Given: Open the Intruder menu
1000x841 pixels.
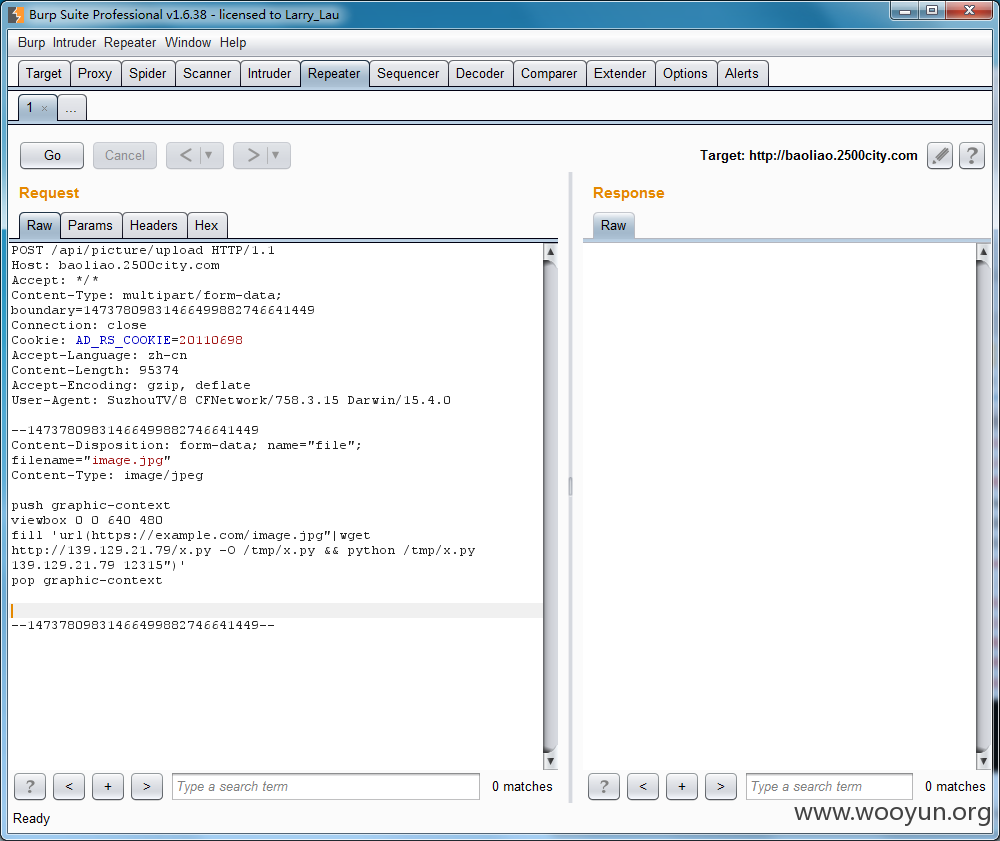Looking at the screenshot, I should point(74,43).
